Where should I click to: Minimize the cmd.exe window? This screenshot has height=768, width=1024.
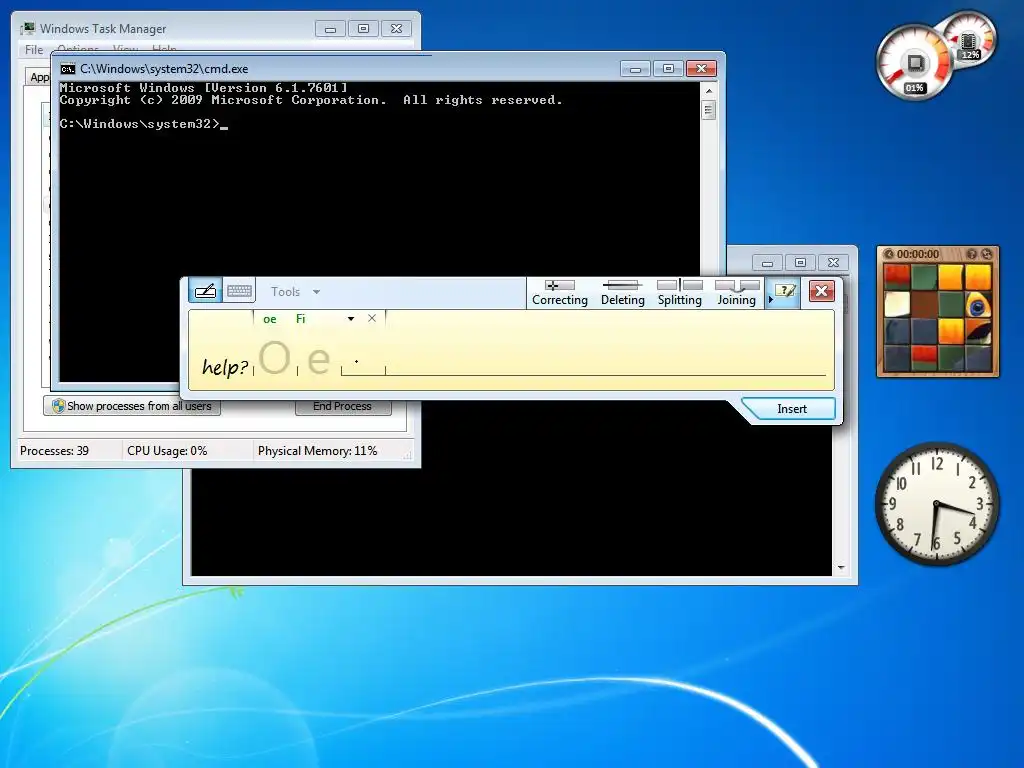(635, 69)
